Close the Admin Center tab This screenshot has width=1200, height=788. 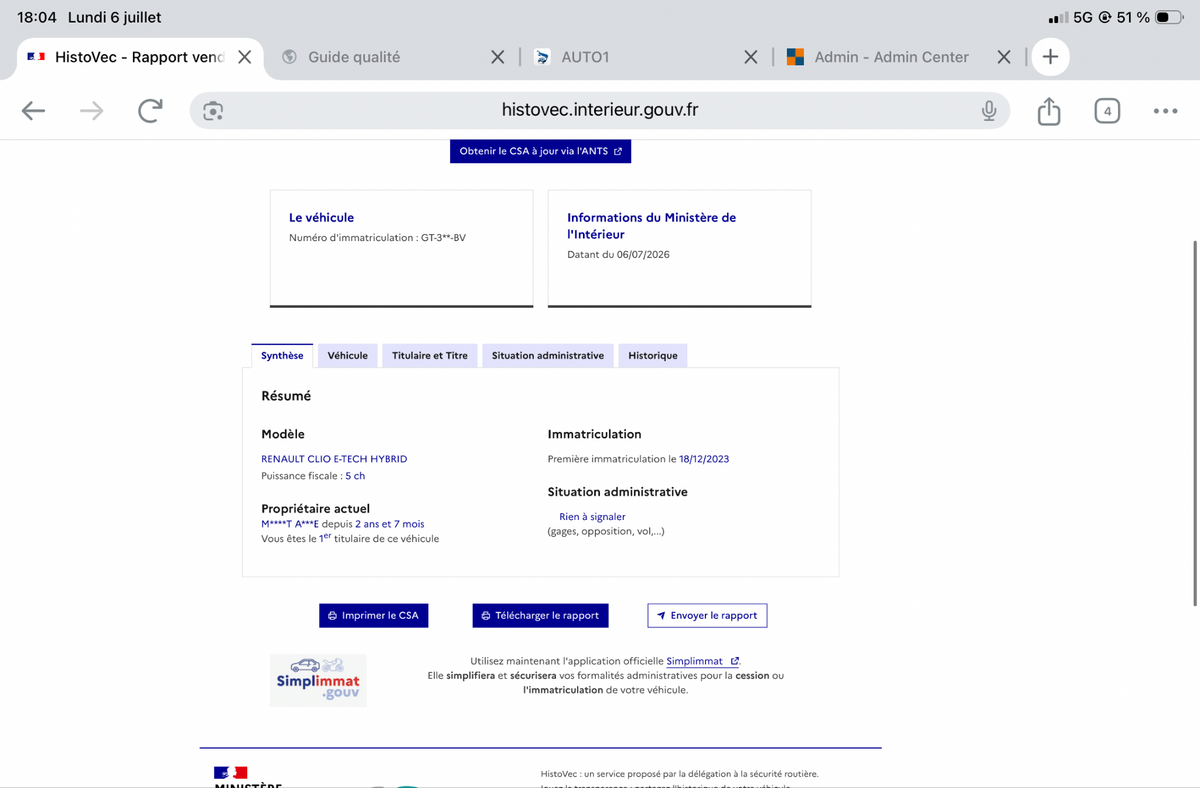point(1004,57)
